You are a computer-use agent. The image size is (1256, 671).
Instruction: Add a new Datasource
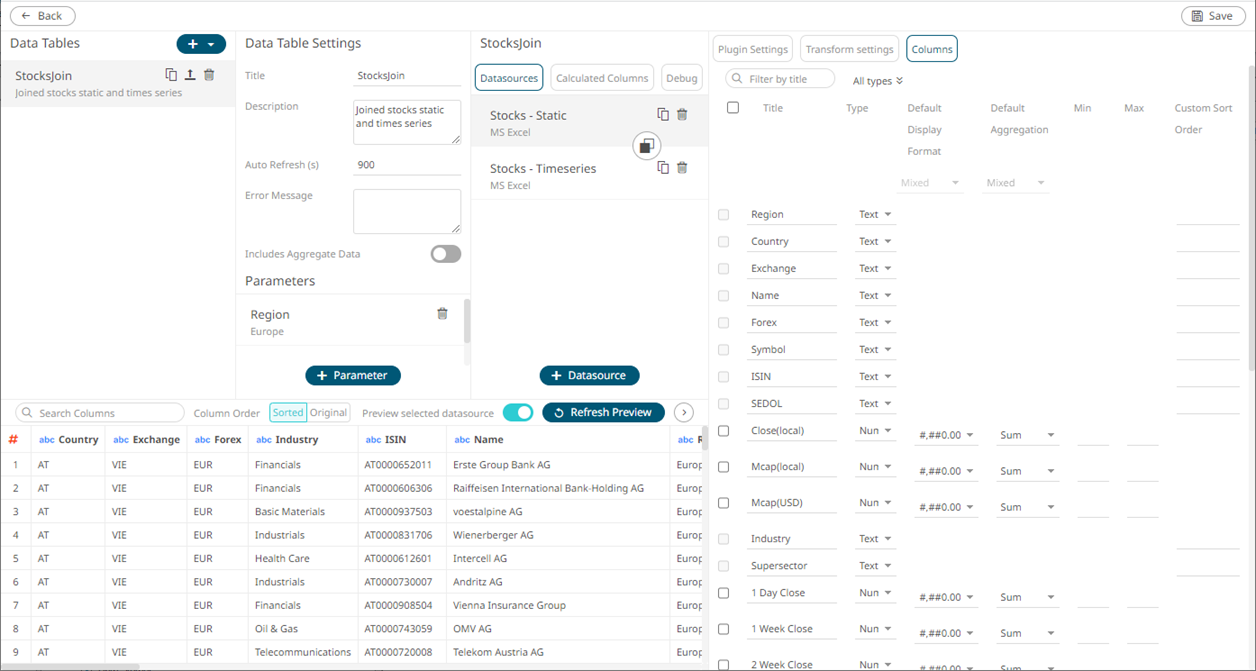click(x=589, y=375)
